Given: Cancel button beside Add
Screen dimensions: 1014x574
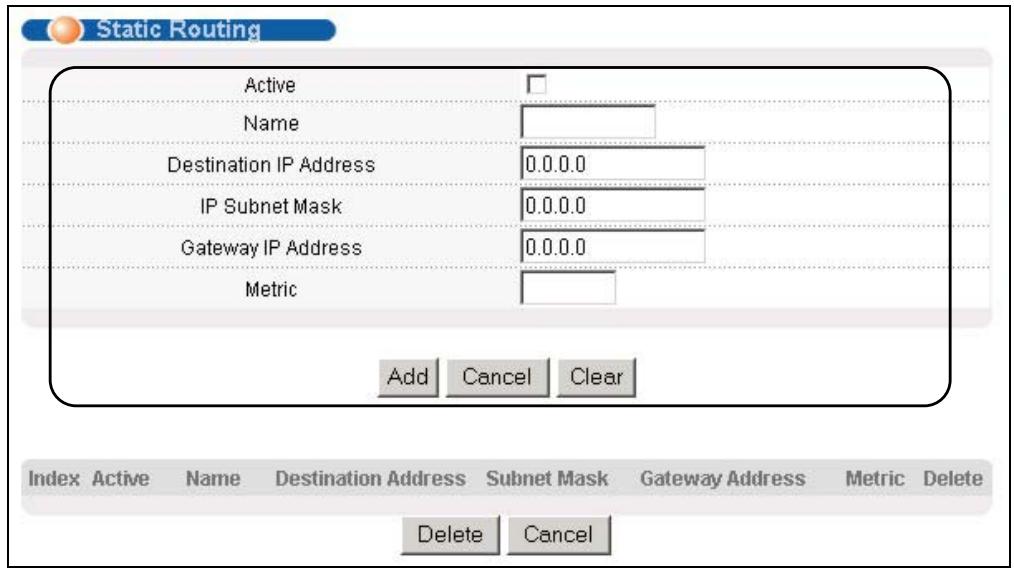Looking at the screenshot, I should [497, 377].
